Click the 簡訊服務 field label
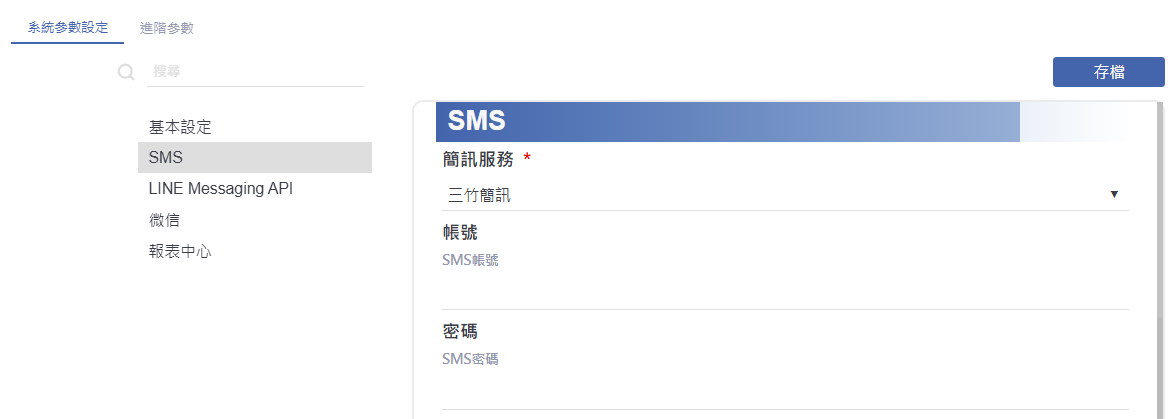Screen dimensions: 1172x419 478,158
